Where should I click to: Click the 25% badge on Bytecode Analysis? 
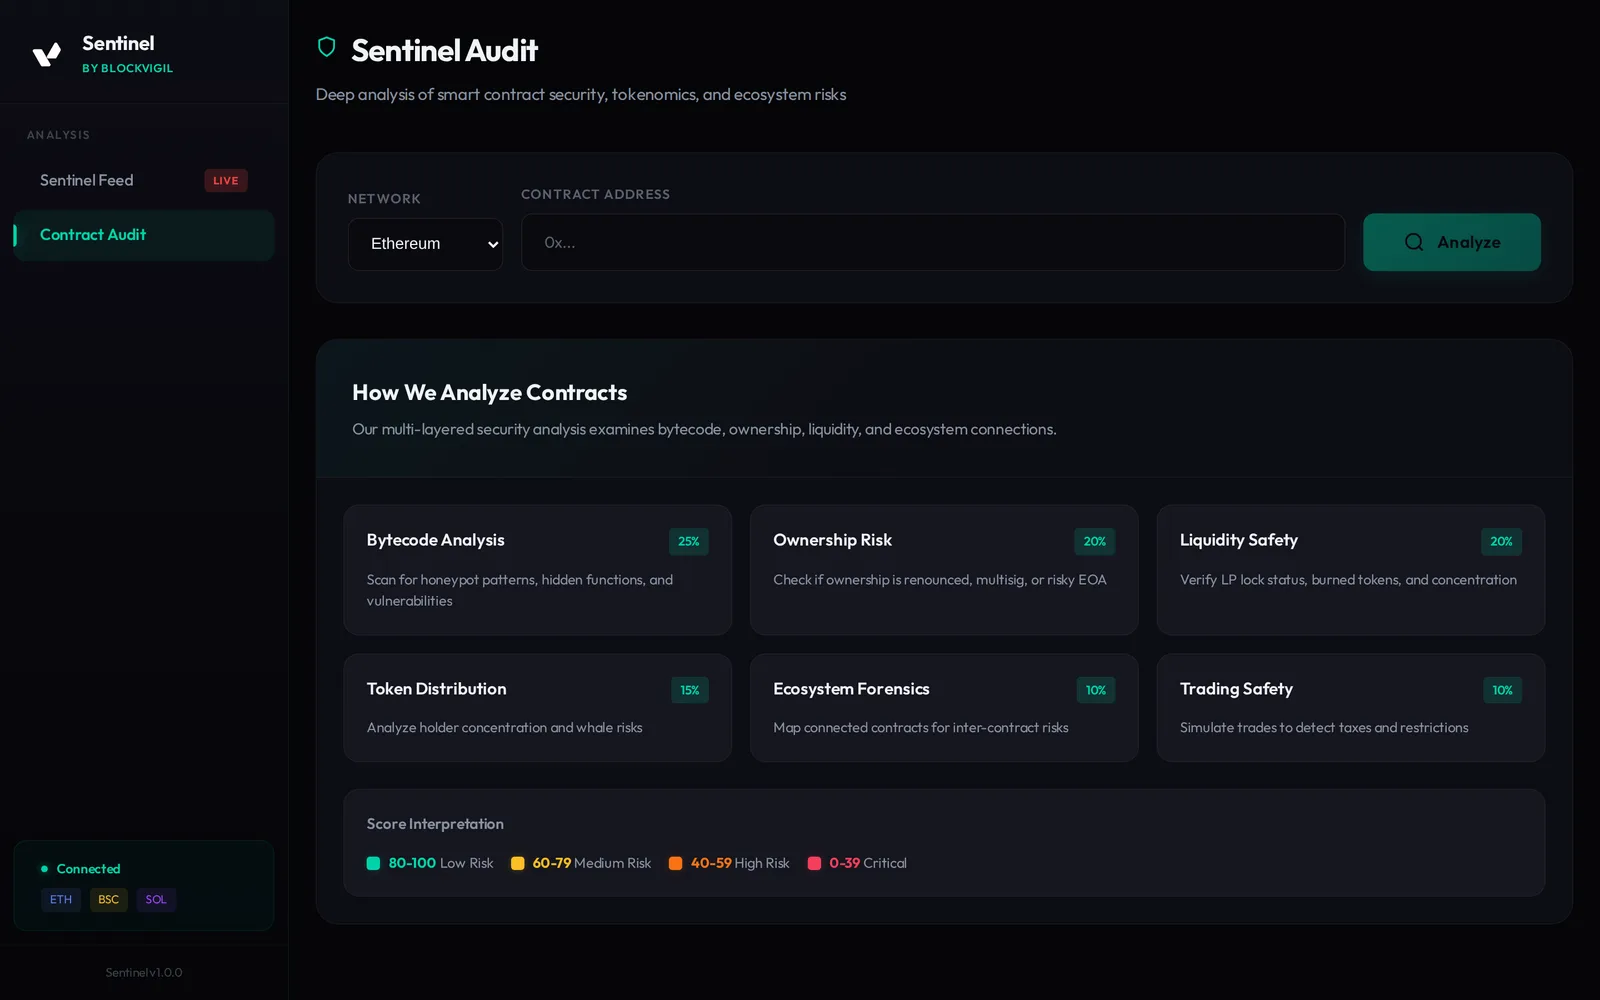click(689, 541)
